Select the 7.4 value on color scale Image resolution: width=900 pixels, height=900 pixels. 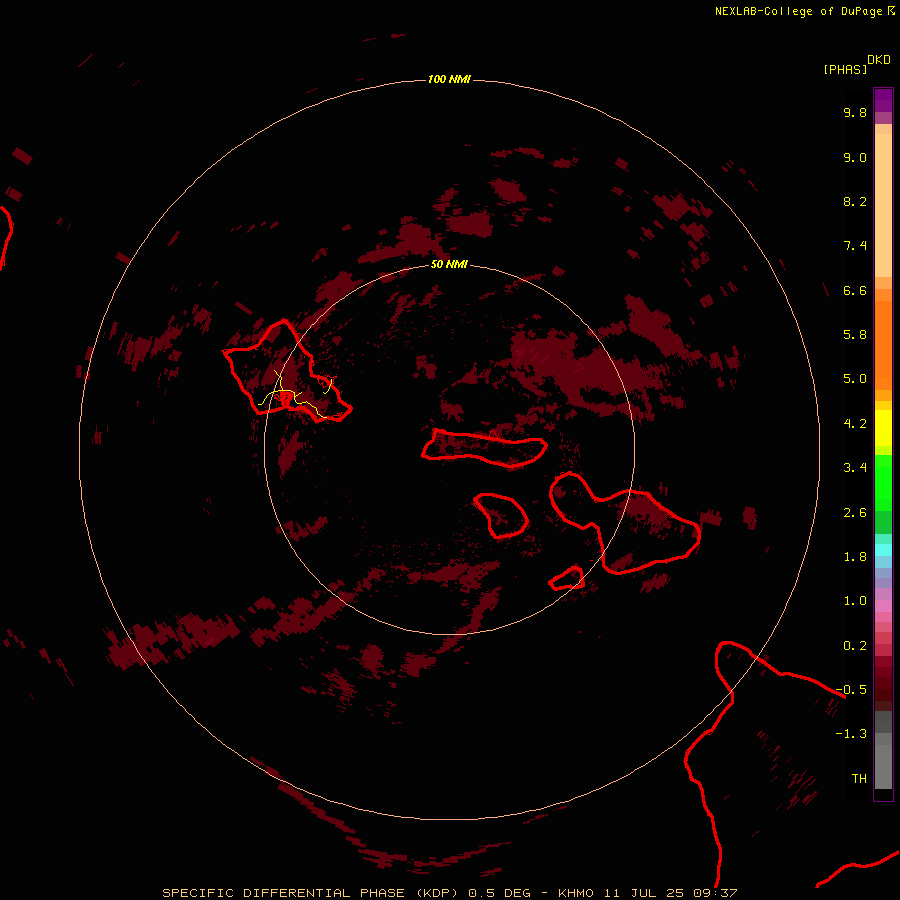(855, 246)
